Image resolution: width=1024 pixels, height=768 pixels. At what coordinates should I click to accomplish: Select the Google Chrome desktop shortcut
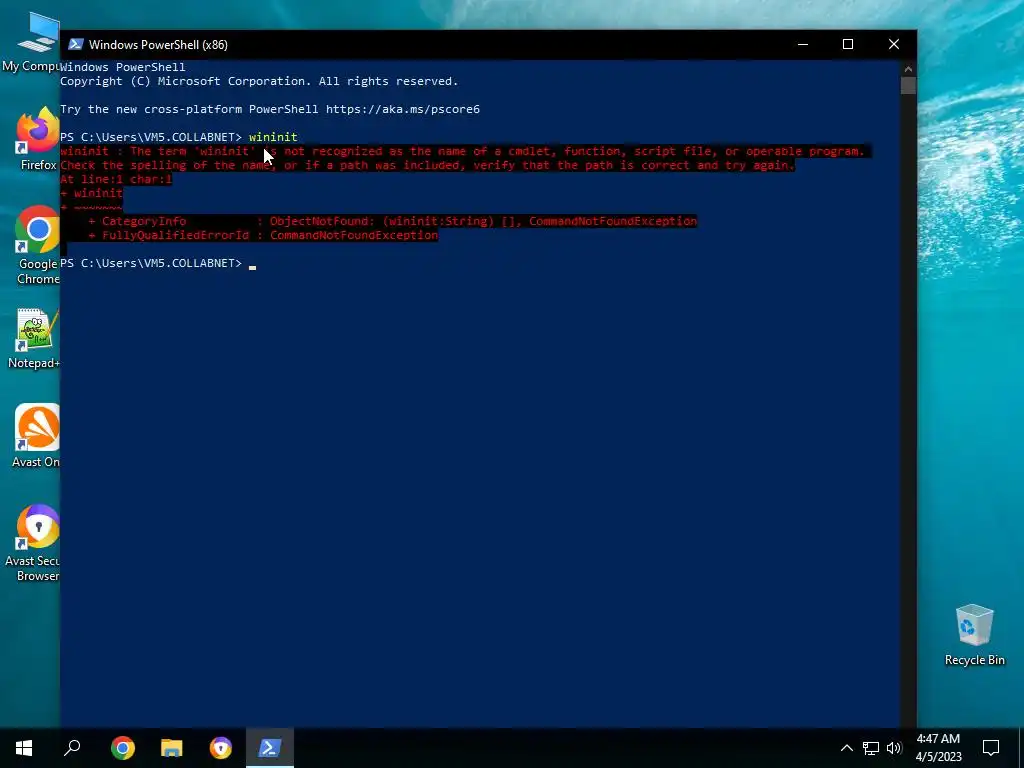pyautogui.click(x=36, y=246)
